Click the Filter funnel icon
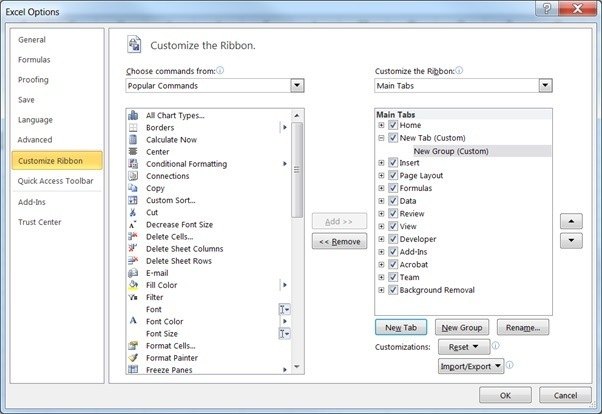The image size is (602, 414). [133, 297]
